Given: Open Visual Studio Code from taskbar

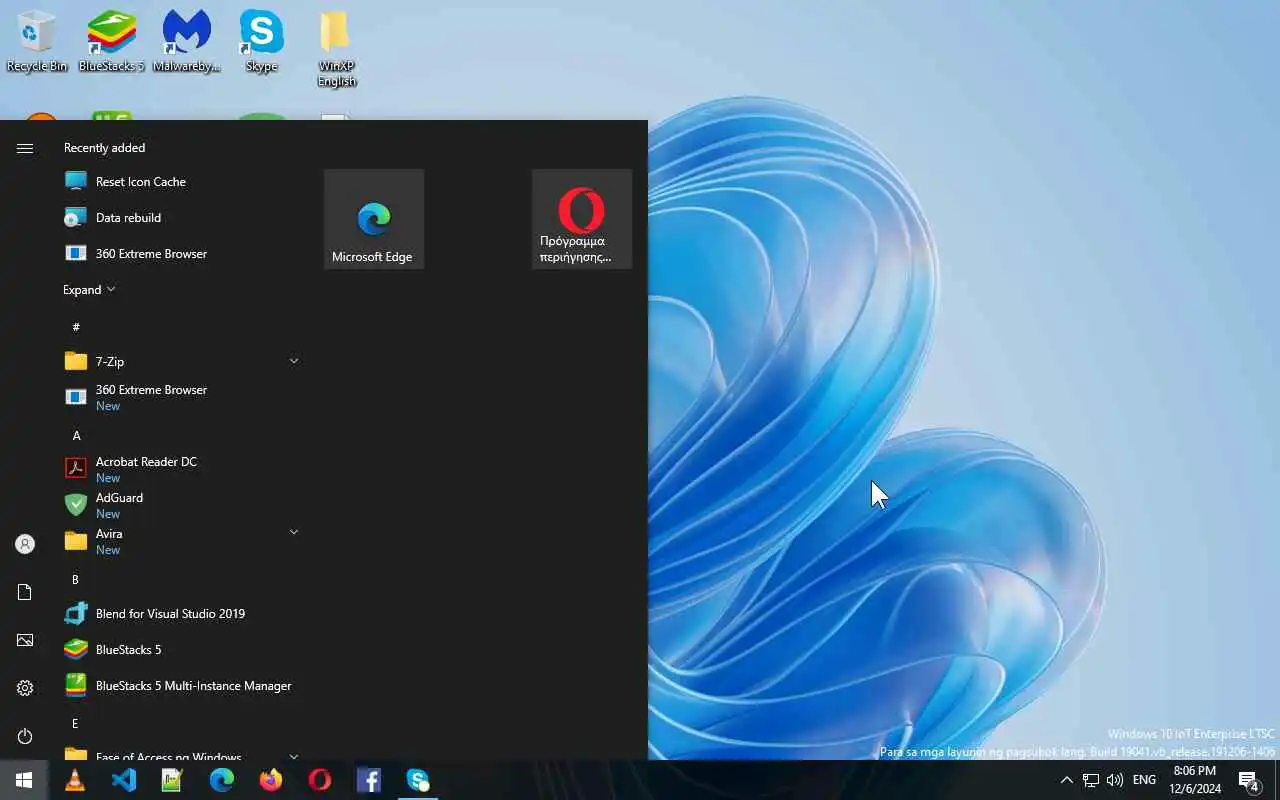Looking at the screenshot, I should click(124, 780).
